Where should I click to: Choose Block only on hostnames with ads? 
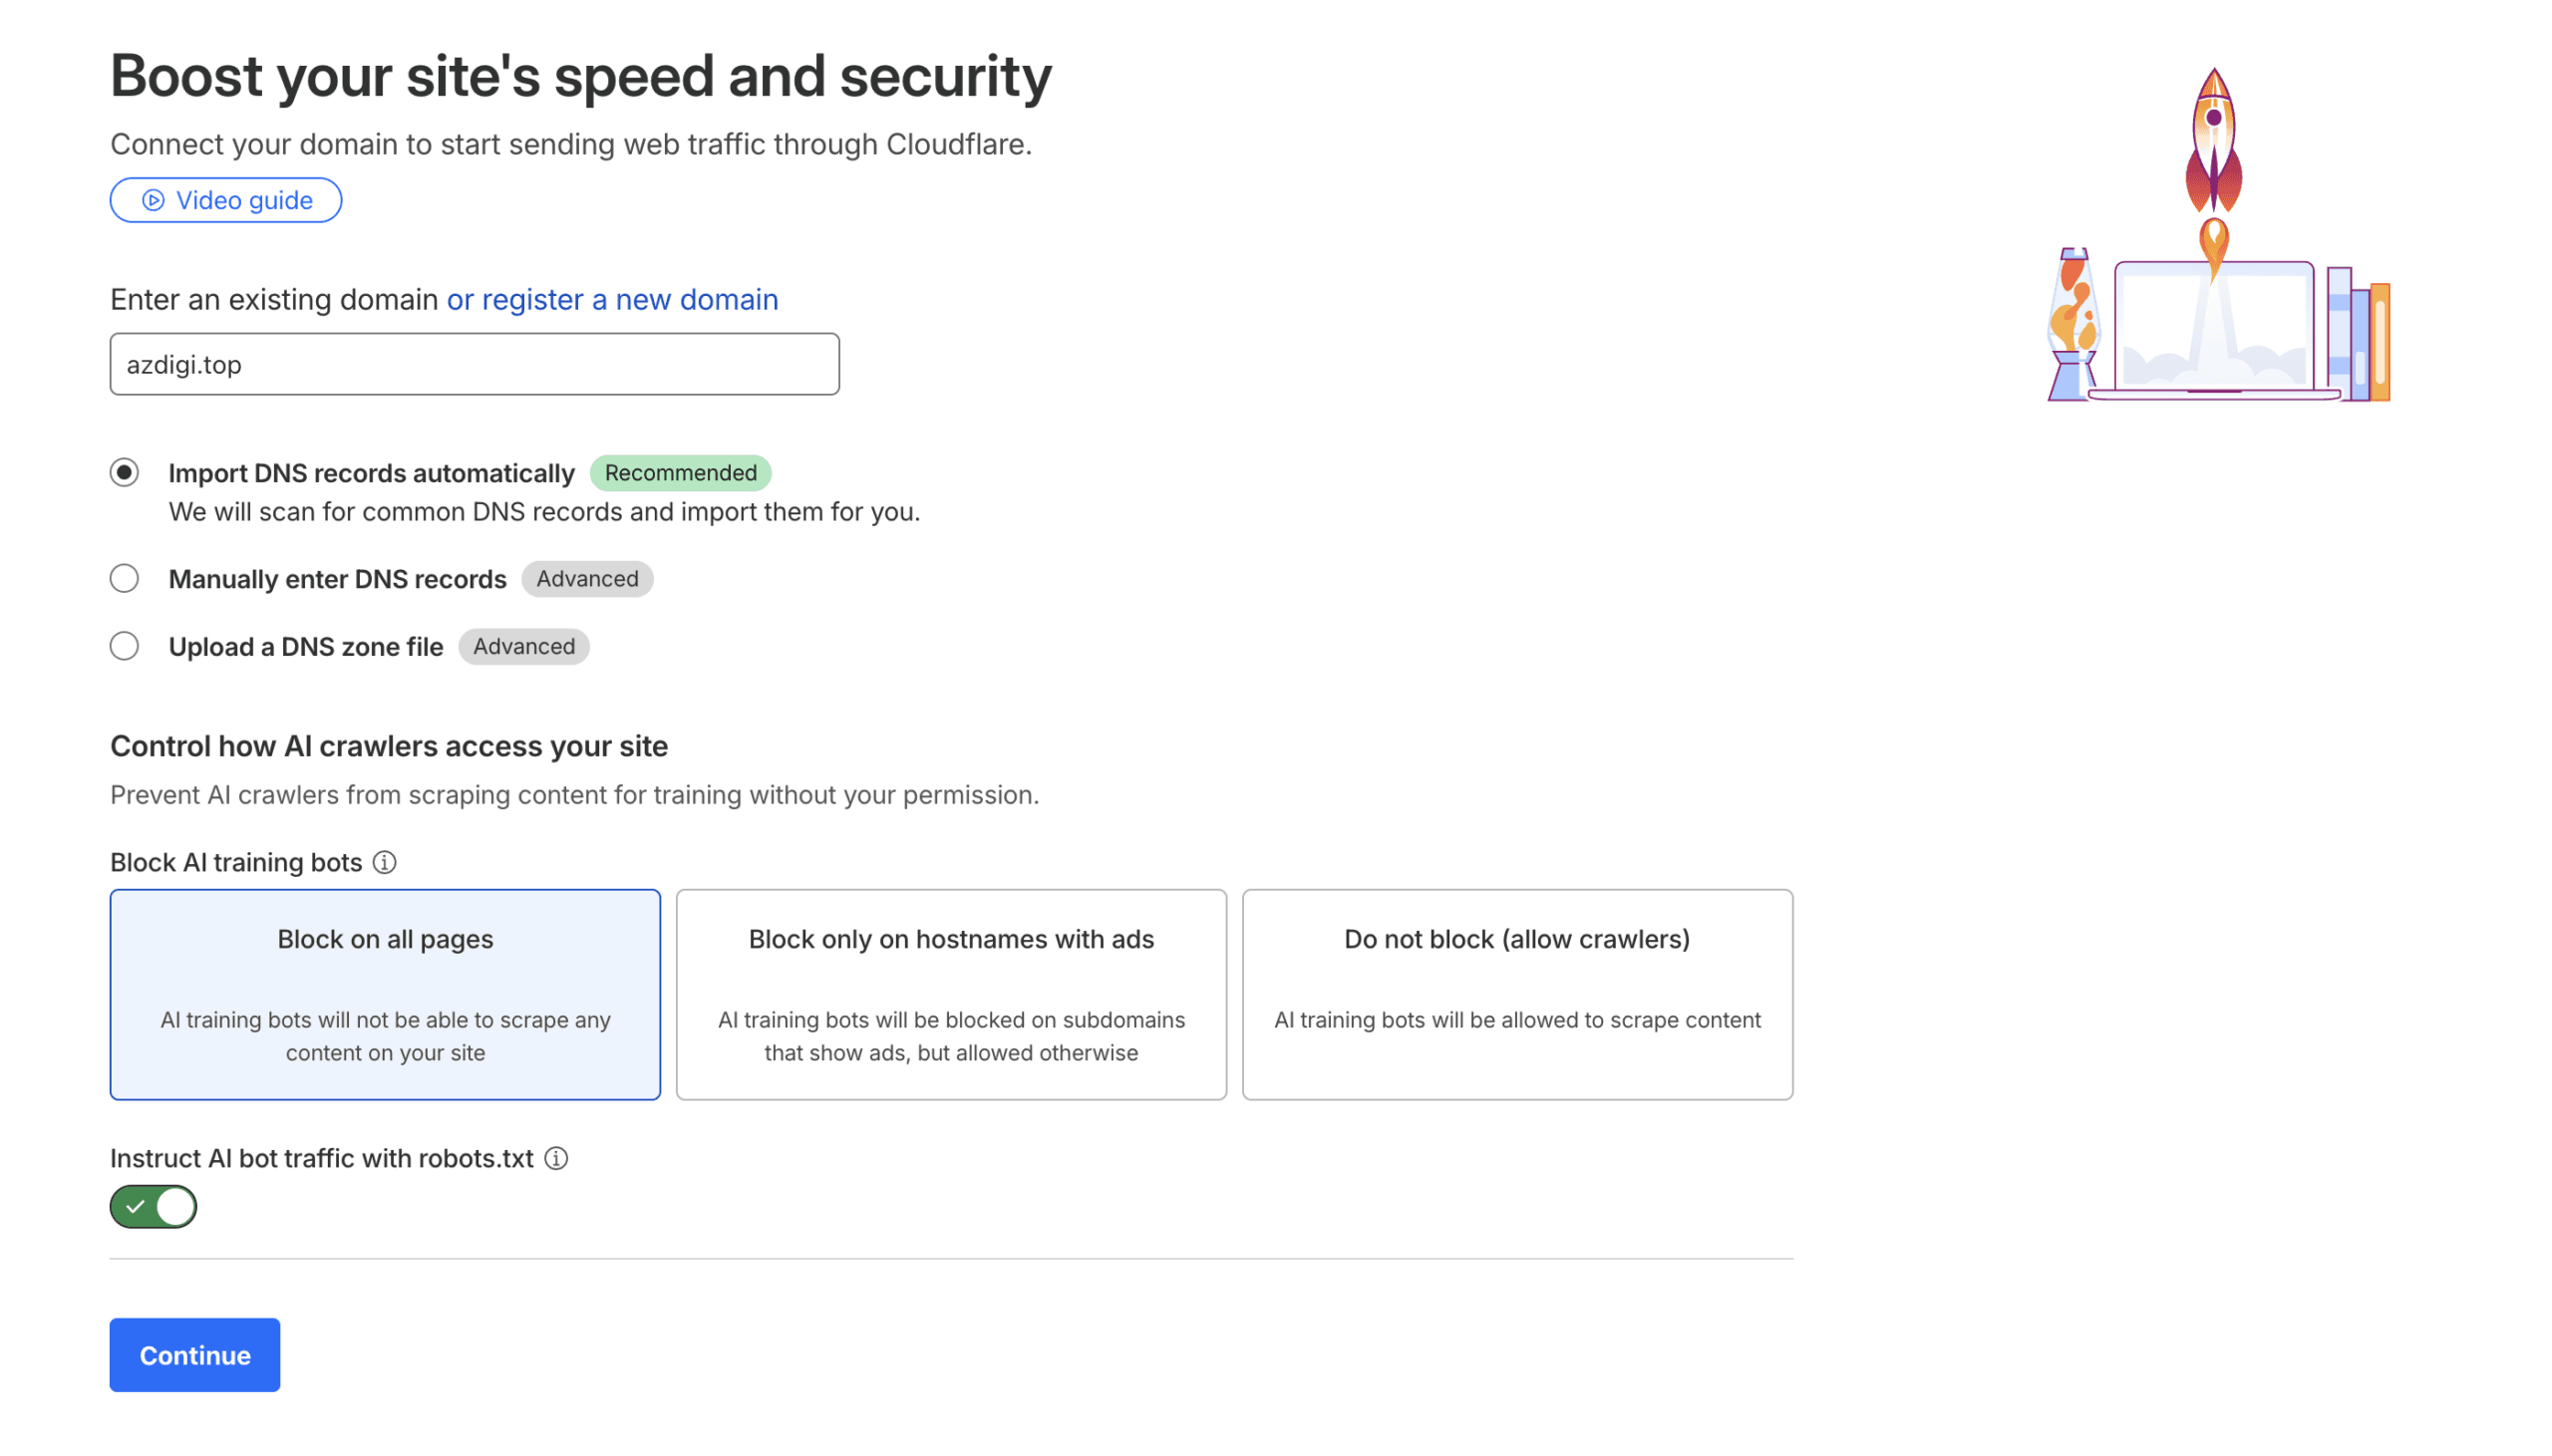[950, 995]
